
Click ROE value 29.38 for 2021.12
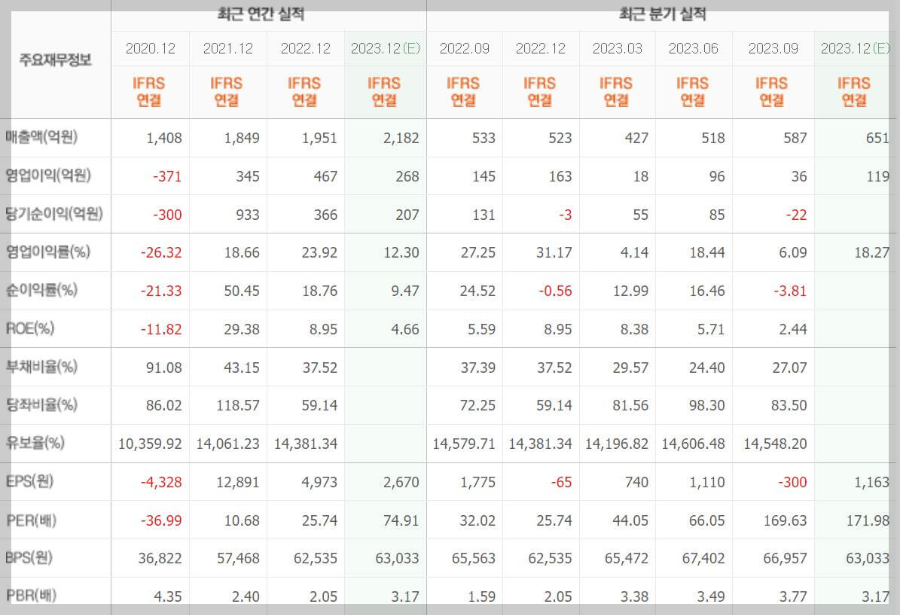tap(242, 330)
